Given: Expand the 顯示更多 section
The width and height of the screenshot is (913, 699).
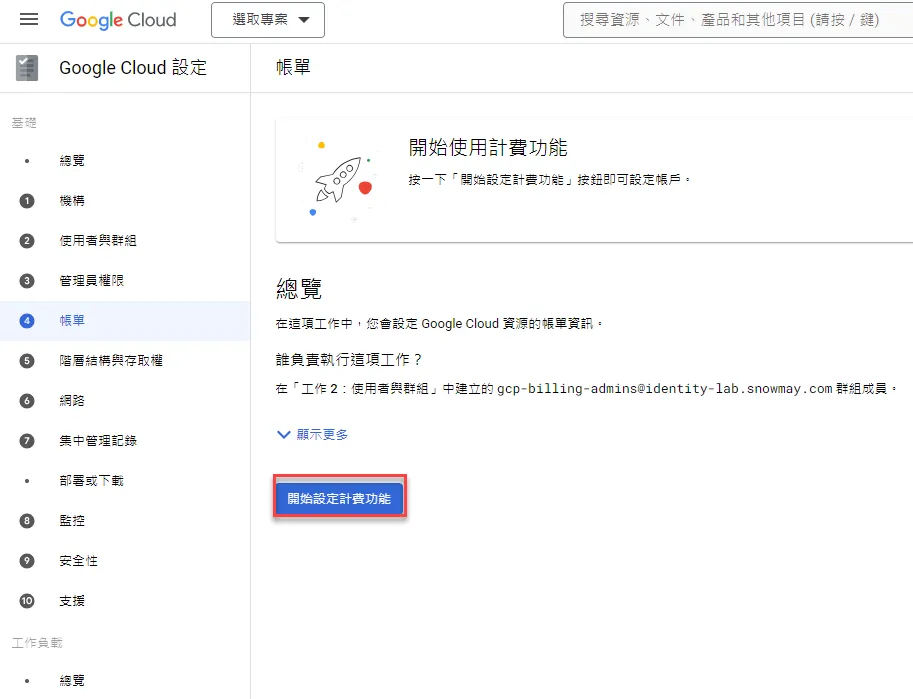Looking at the screenshot, I should (313, 435).
